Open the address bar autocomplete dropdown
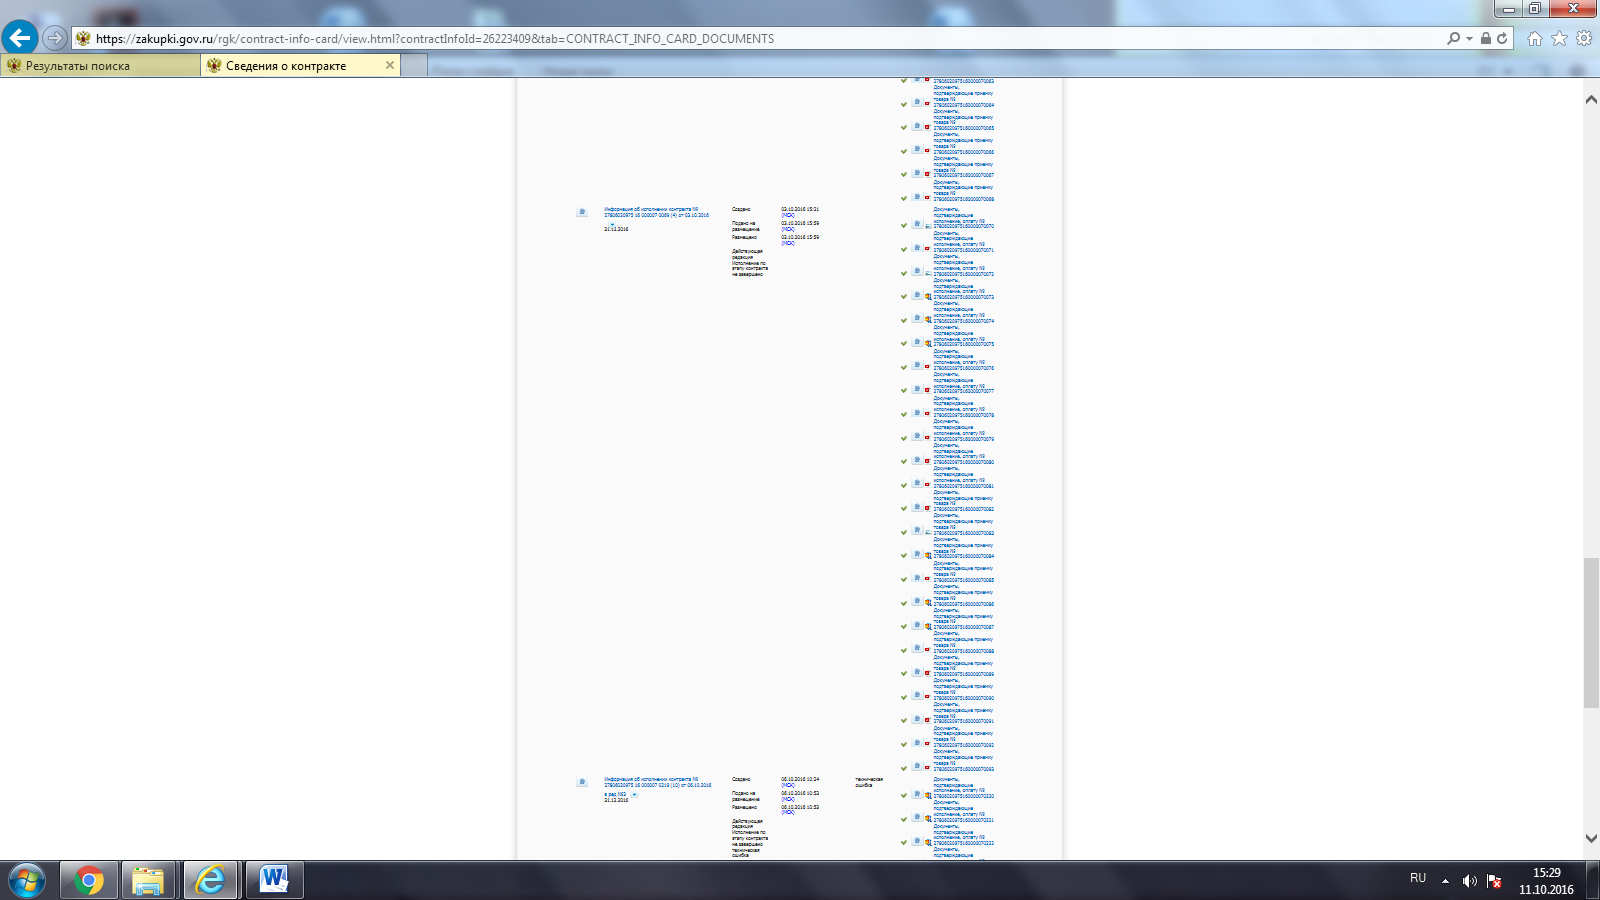1600x900 pixels. coord(1469,38)
